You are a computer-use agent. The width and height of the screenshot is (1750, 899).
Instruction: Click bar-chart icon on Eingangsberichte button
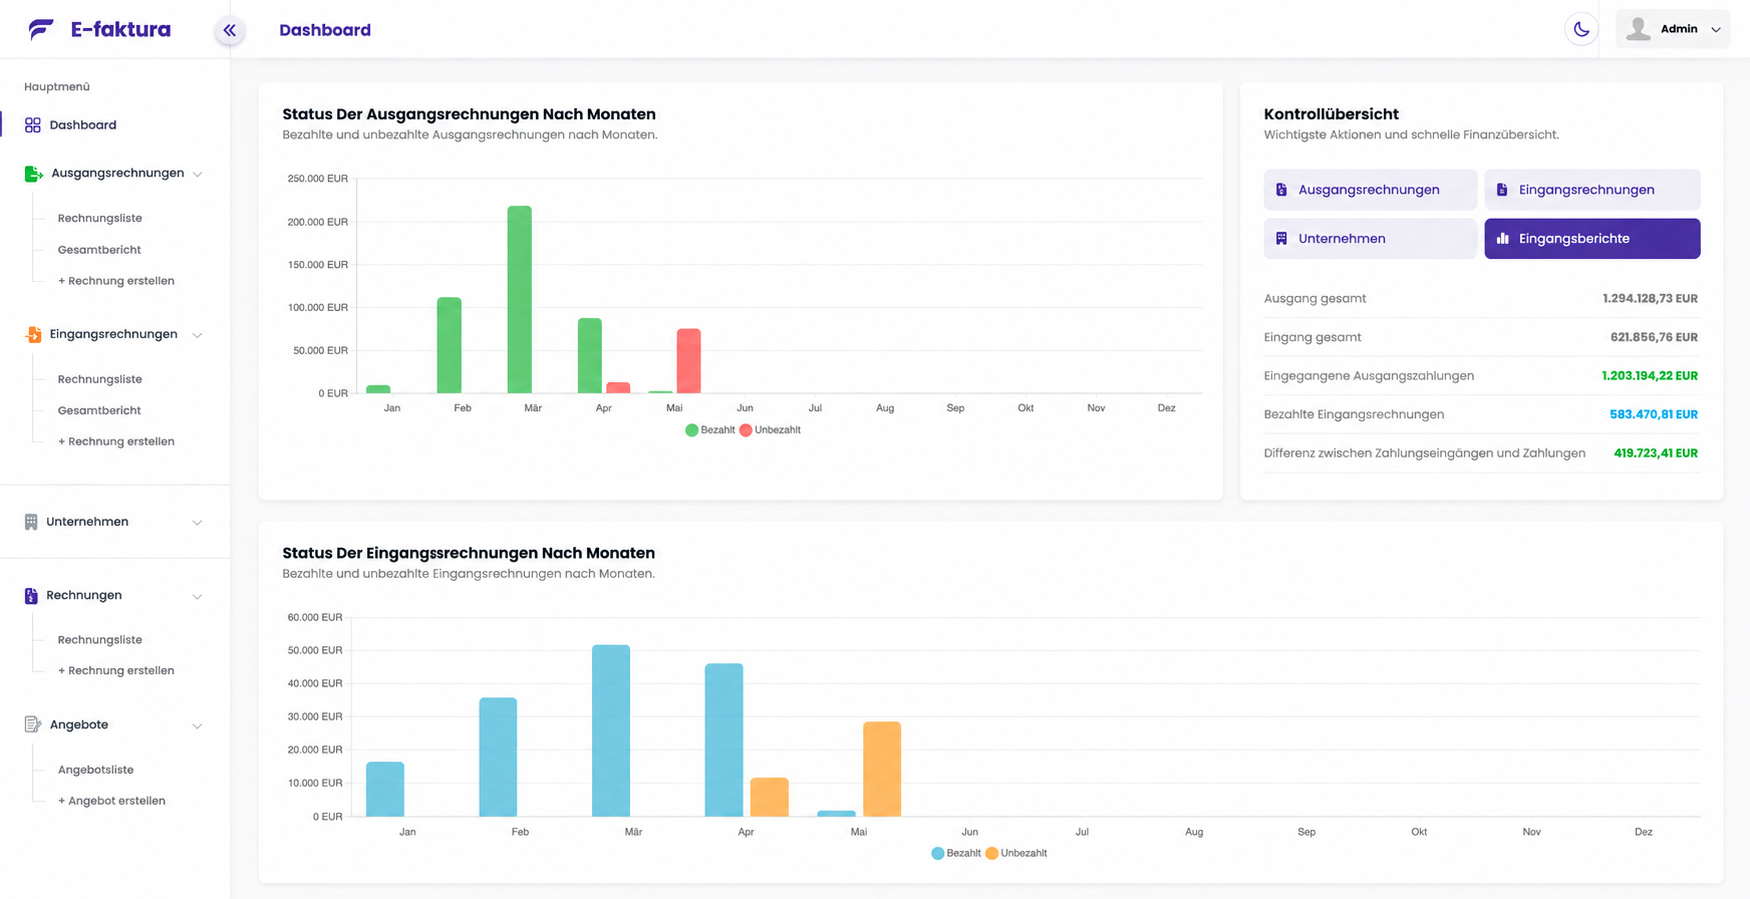coord(1502,239)
